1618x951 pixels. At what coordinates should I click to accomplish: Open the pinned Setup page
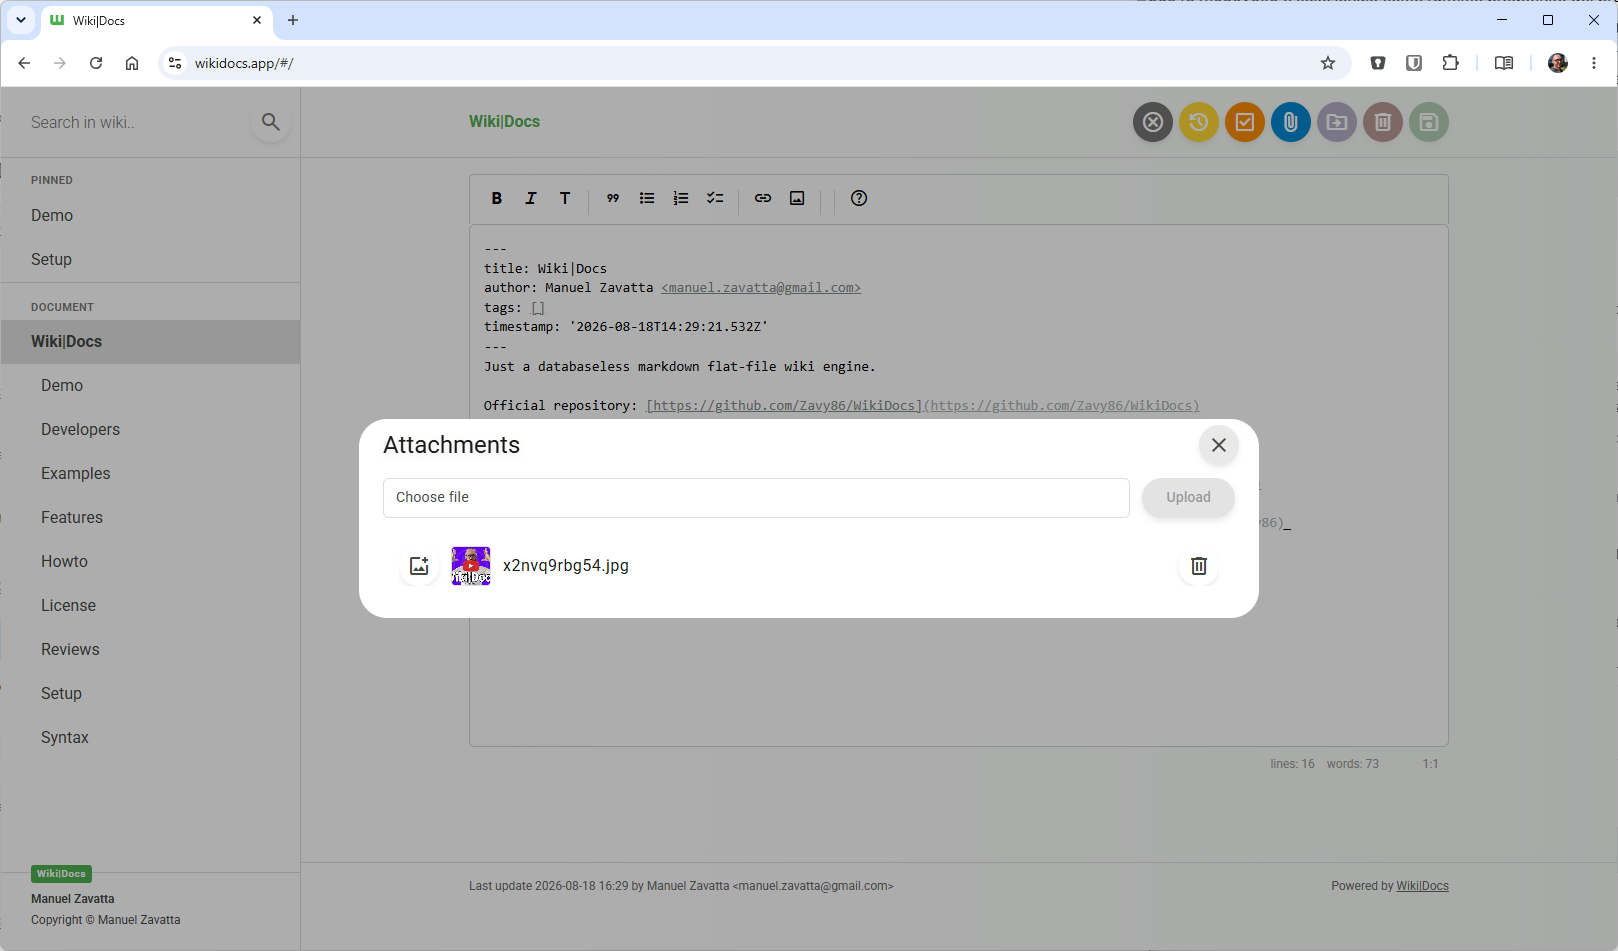[x=150, y=259]
